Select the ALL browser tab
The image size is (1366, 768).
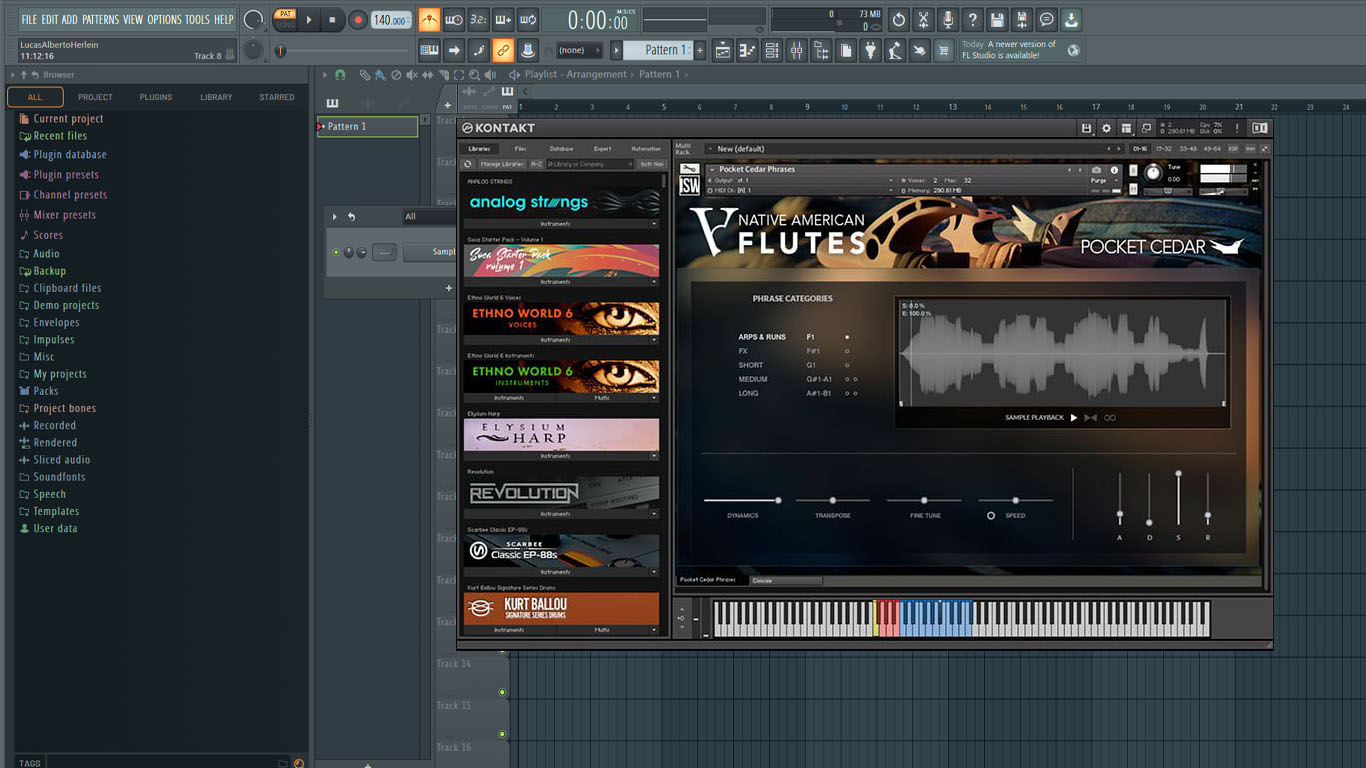[35, 97]
